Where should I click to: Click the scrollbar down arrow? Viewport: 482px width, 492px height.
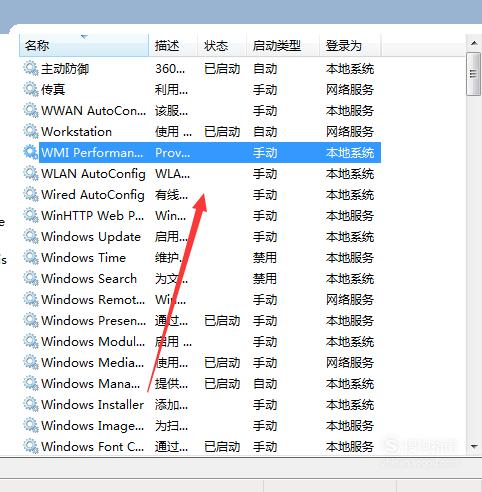[474, 447]
